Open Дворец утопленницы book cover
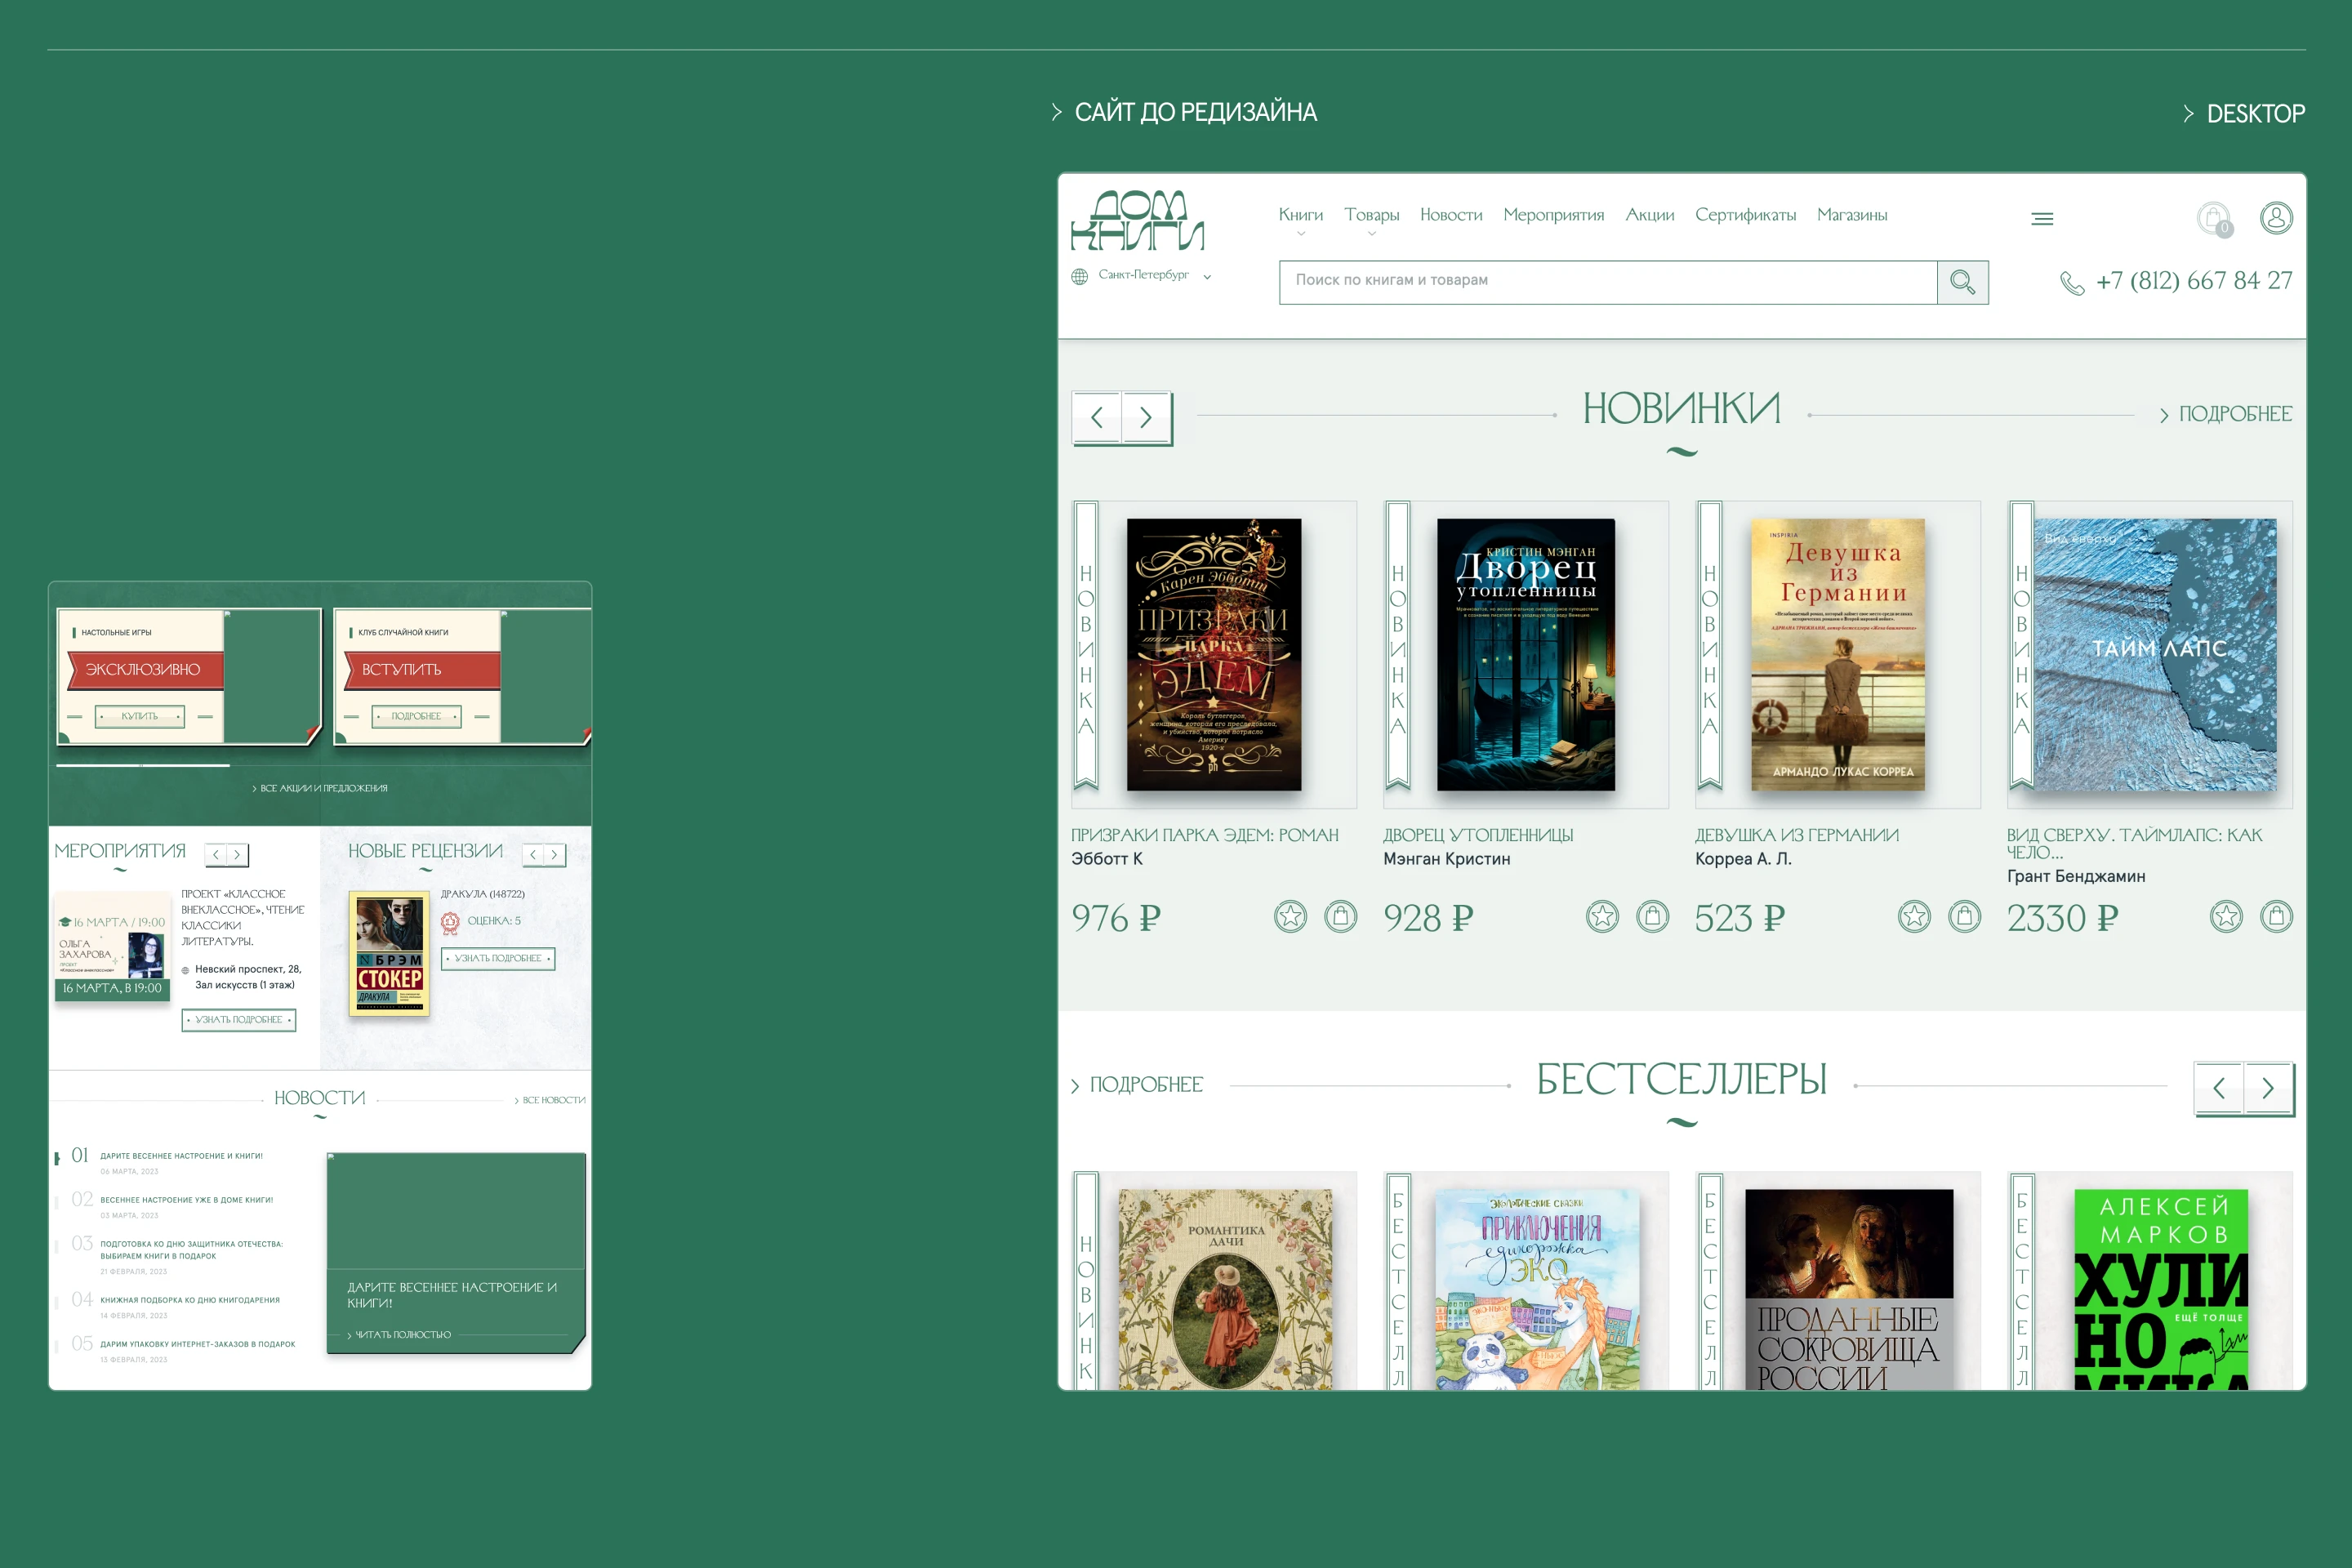This screenshot has height=1568, width=2352. pos(1526,655)
